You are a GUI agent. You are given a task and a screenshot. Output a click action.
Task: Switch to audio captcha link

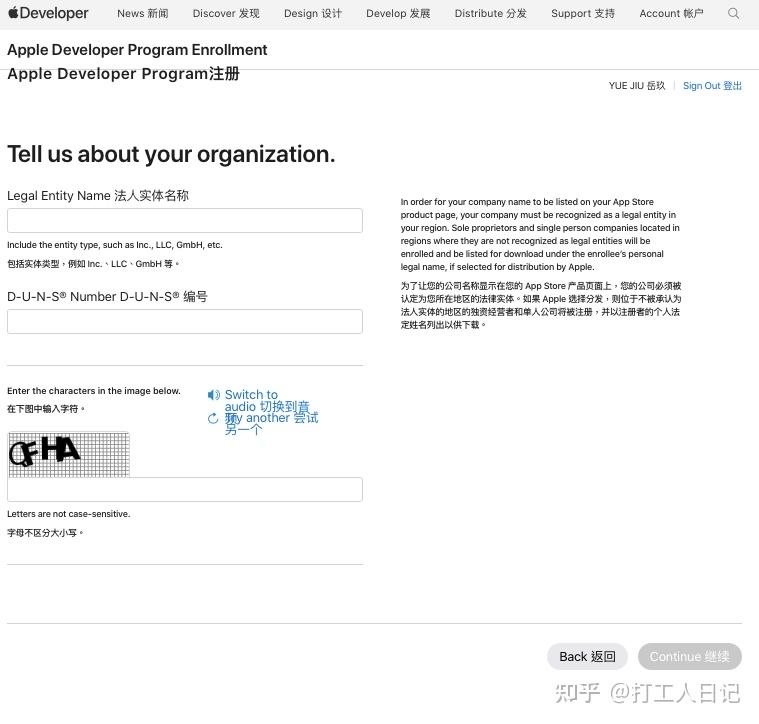[x=267, y=401]
